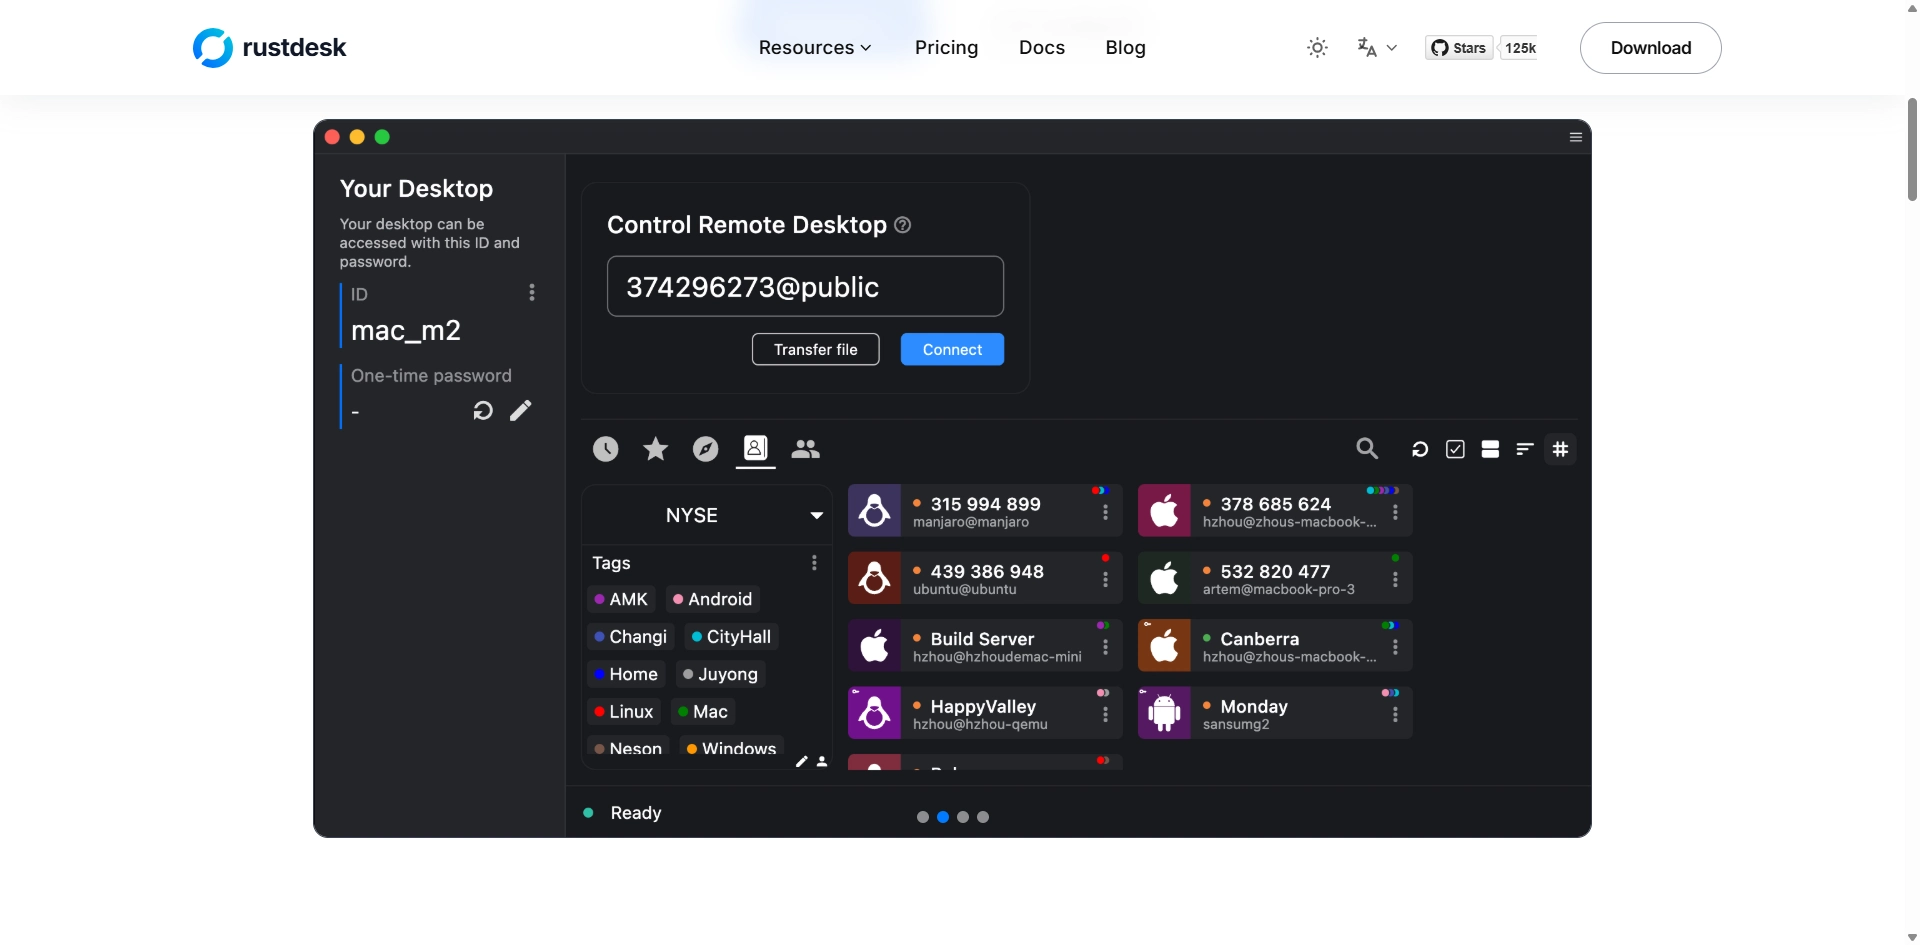This screenshot has height=945, width=1920.
Task: Select the Linux tag
Action: 623,712
